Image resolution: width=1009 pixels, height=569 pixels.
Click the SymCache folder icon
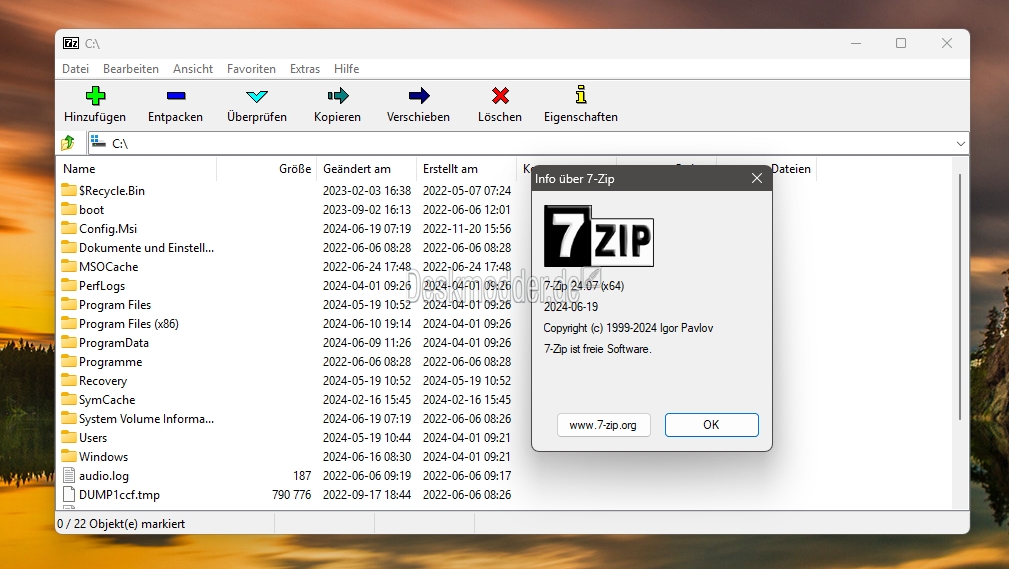pos(69,399)
